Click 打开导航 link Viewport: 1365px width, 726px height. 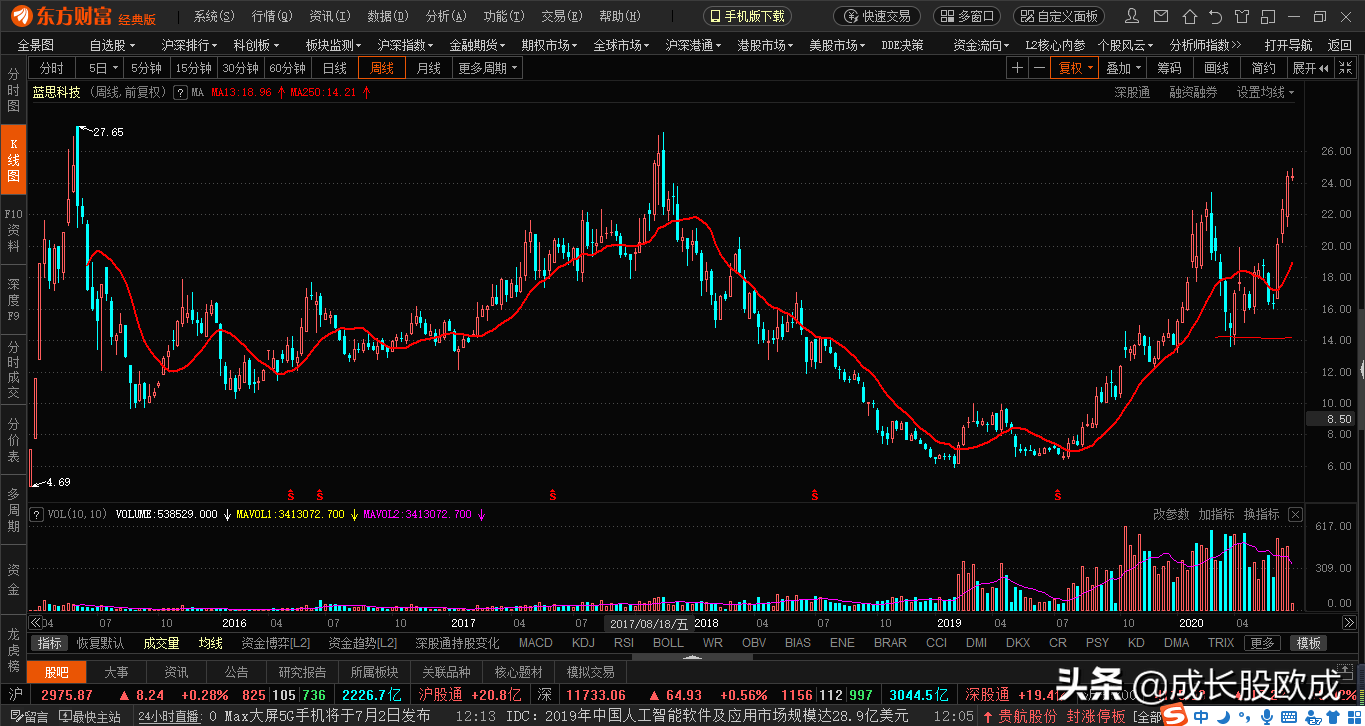tap(1288, 45)
